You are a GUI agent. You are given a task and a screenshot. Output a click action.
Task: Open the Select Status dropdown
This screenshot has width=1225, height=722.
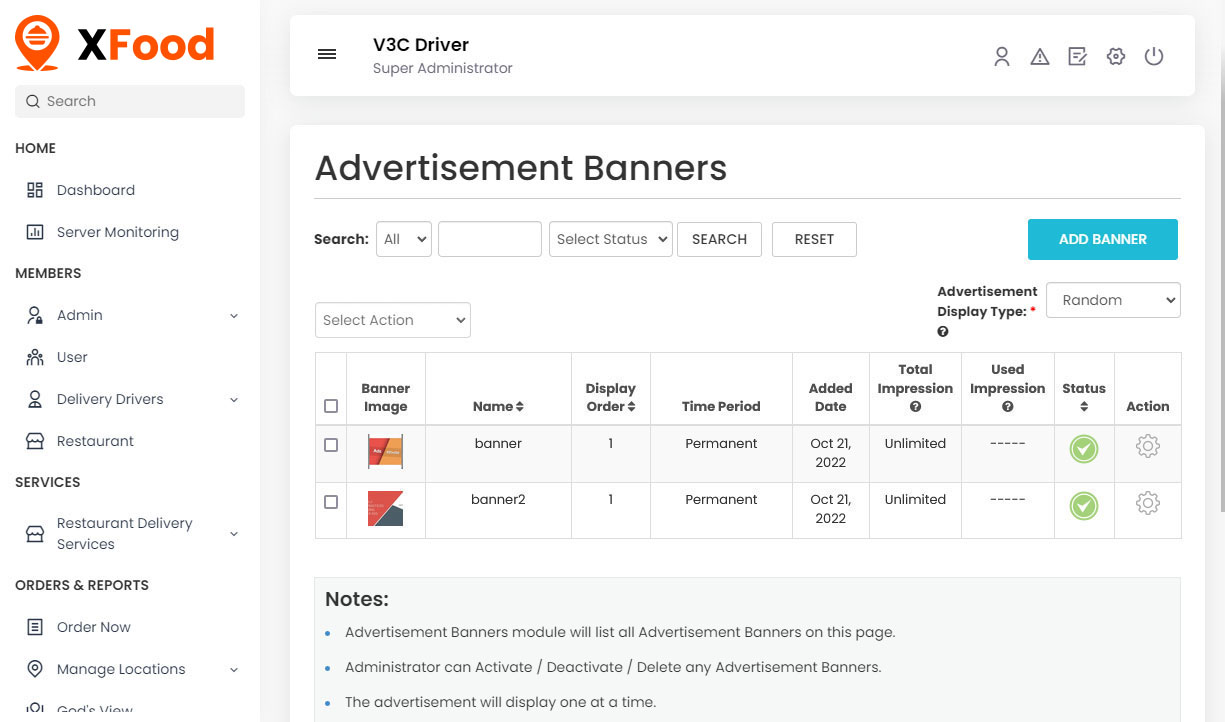click(x=610, y=239)
